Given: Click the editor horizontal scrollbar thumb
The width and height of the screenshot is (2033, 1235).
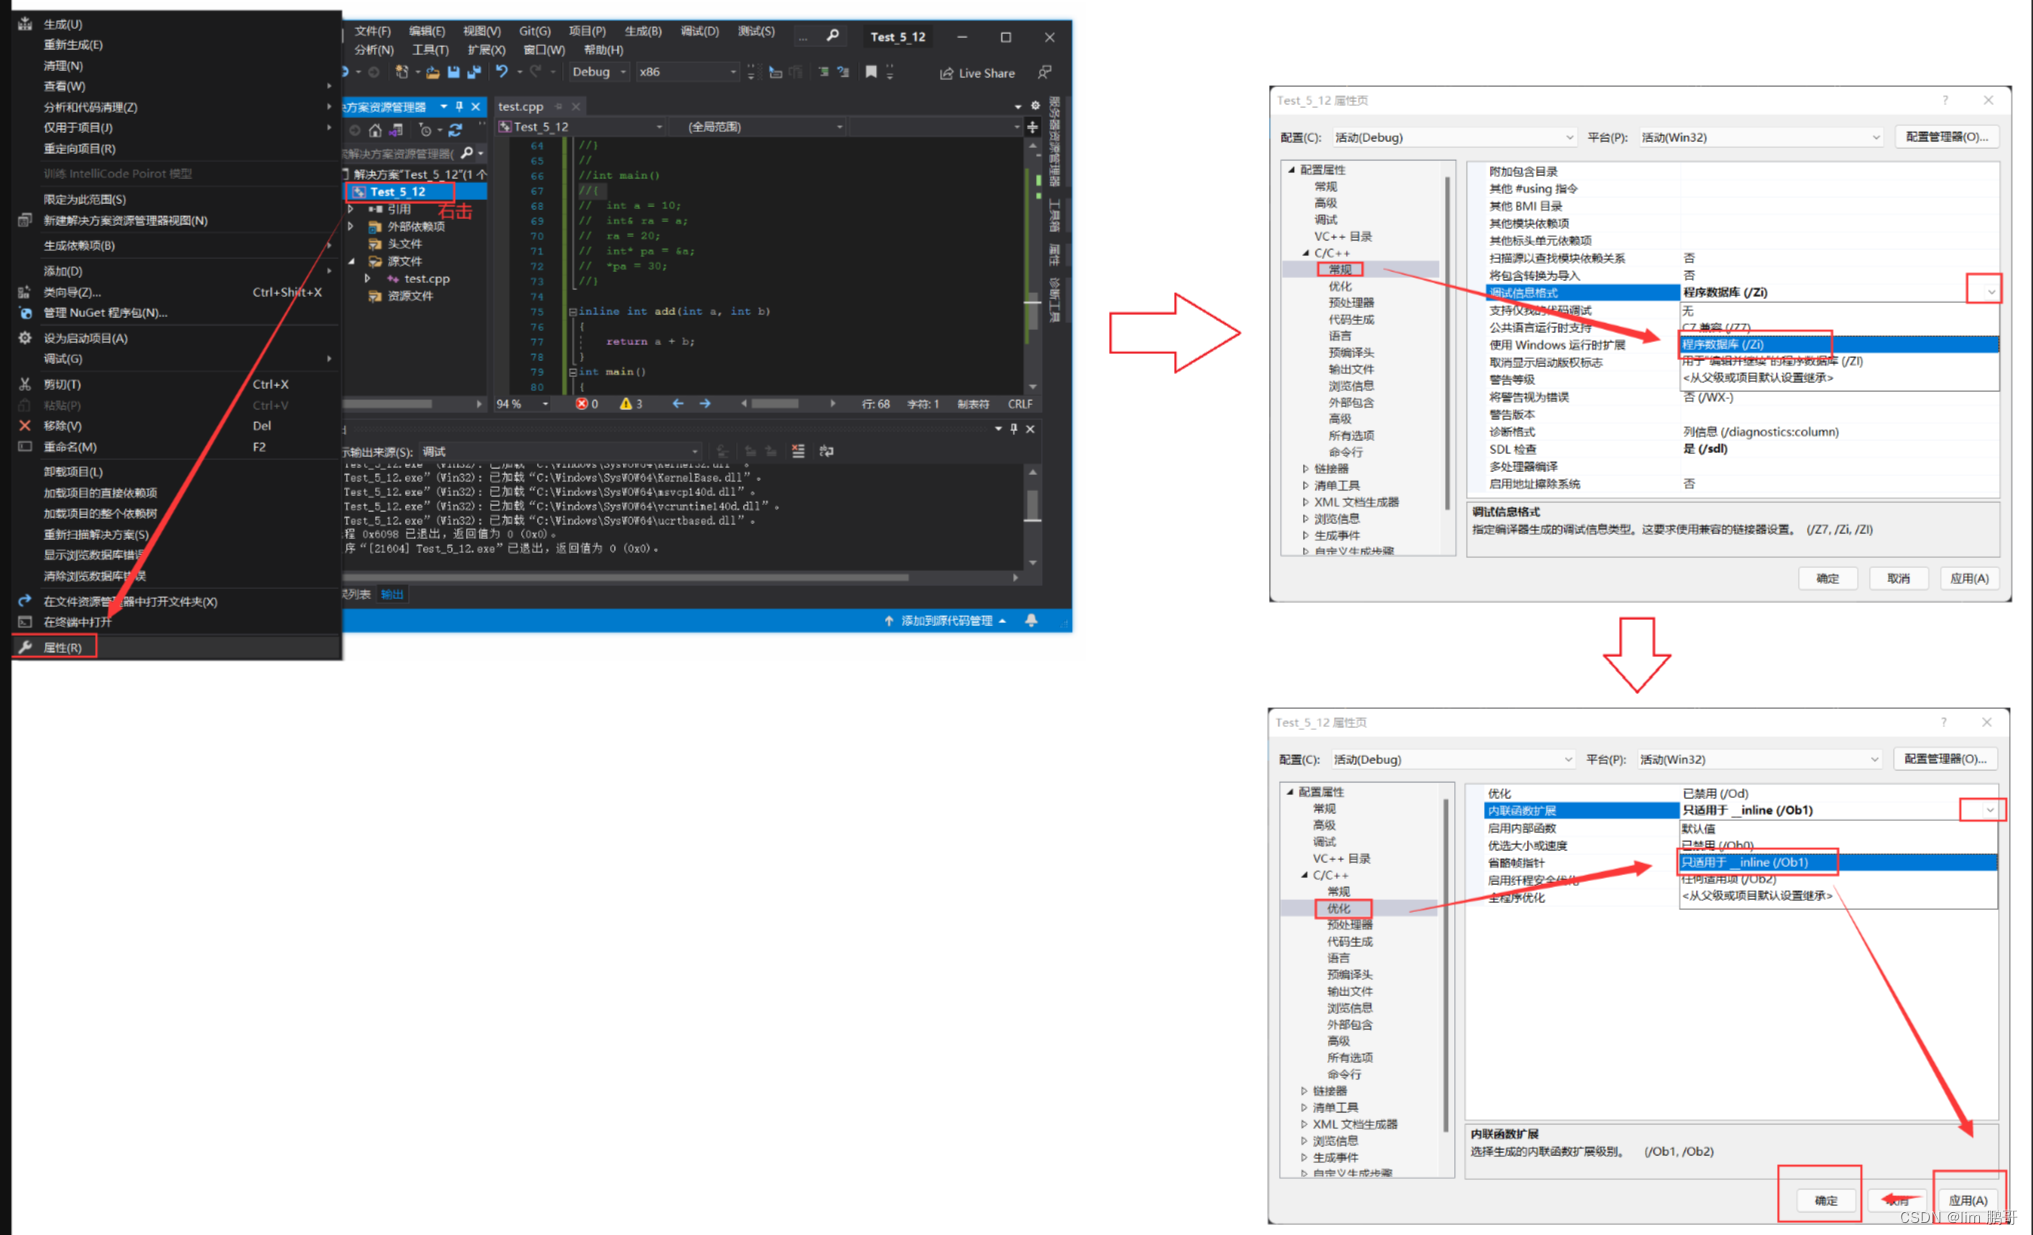Looking at the screenshot, I should pos(775,404).
